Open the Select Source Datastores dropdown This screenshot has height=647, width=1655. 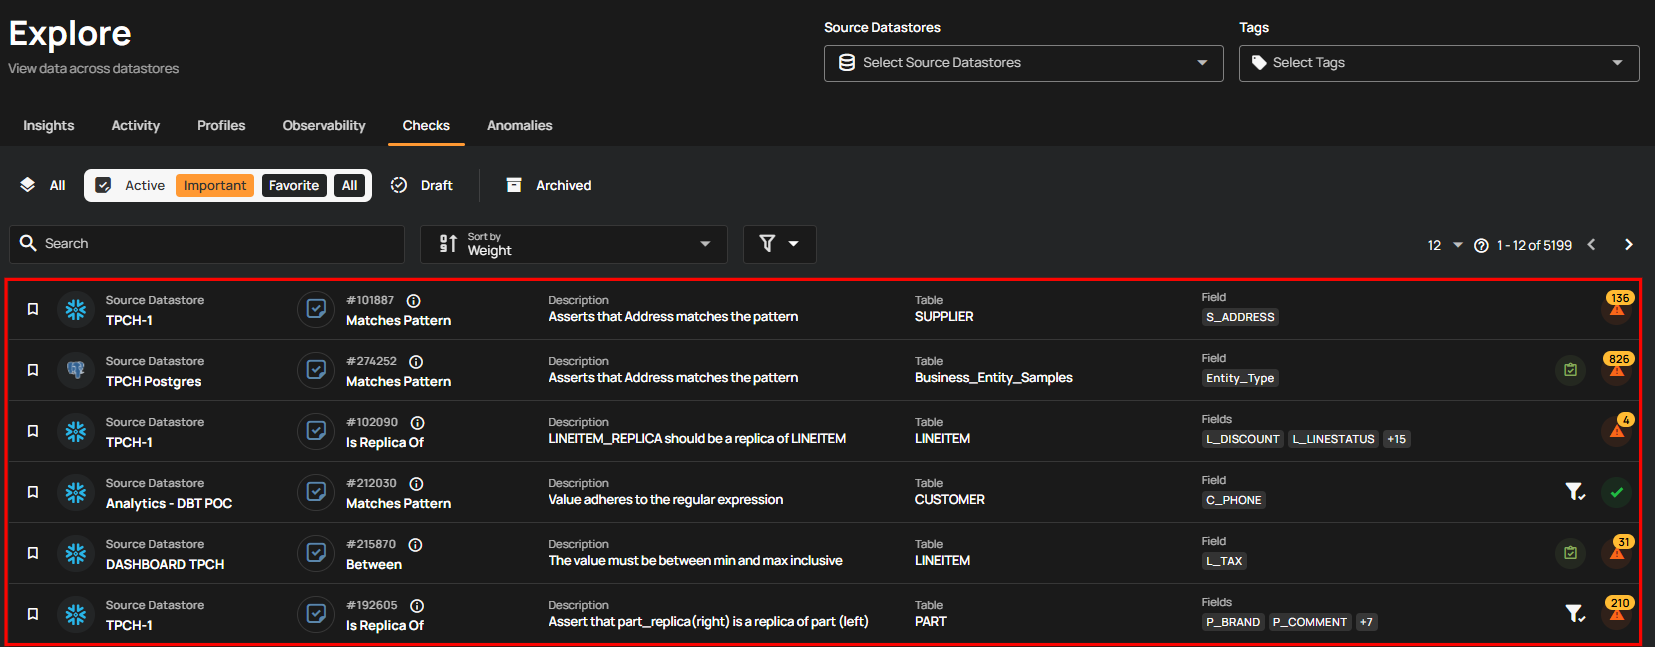pyautogui.click(x=1023, y=63)
